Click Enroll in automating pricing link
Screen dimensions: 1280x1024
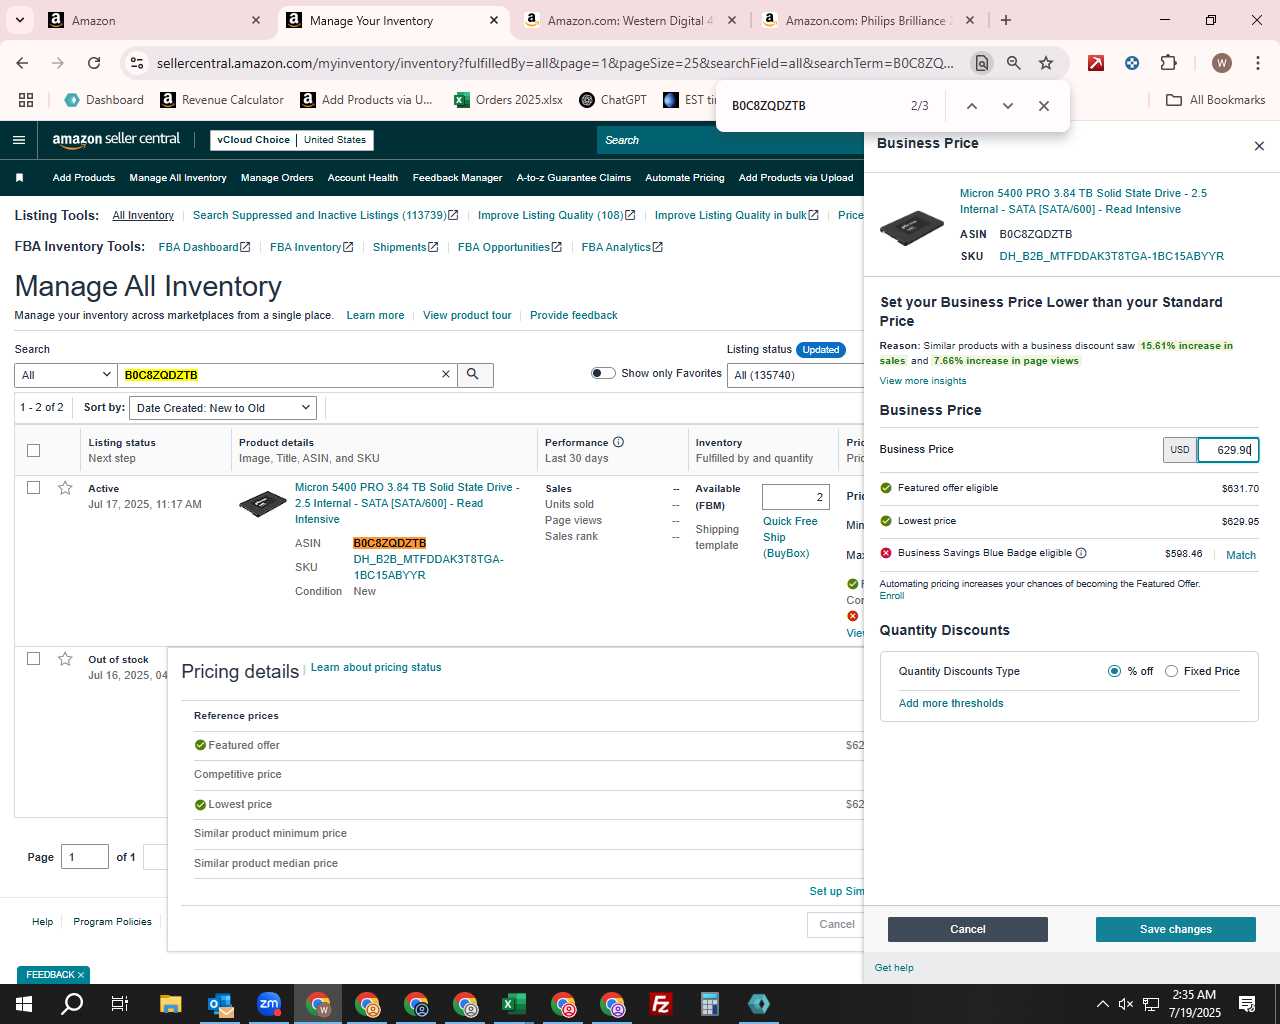click(x=892, y=596)
